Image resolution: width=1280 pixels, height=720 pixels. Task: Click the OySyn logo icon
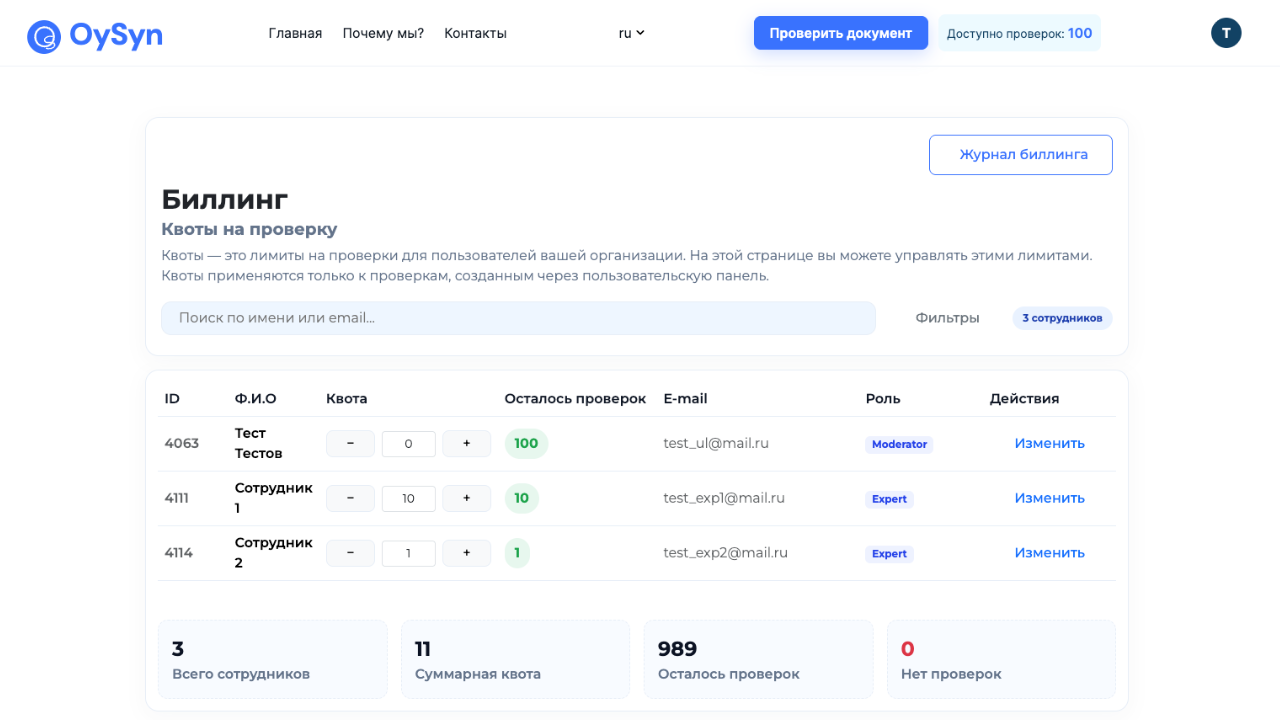tap(44, 37)
